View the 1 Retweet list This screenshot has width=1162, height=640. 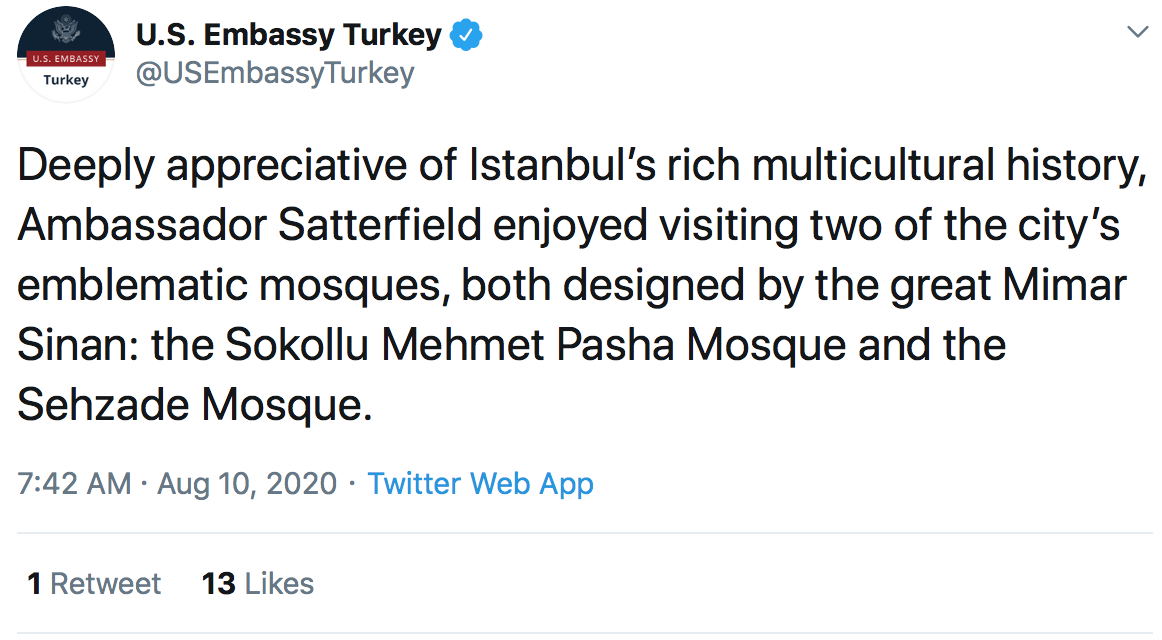pyautogui.click(x=94, y=584)
